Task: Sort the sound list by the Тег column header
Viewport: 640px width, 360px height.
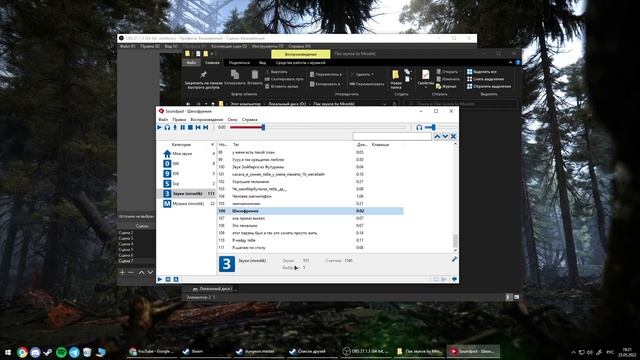Action: click(x=236, y=145)
